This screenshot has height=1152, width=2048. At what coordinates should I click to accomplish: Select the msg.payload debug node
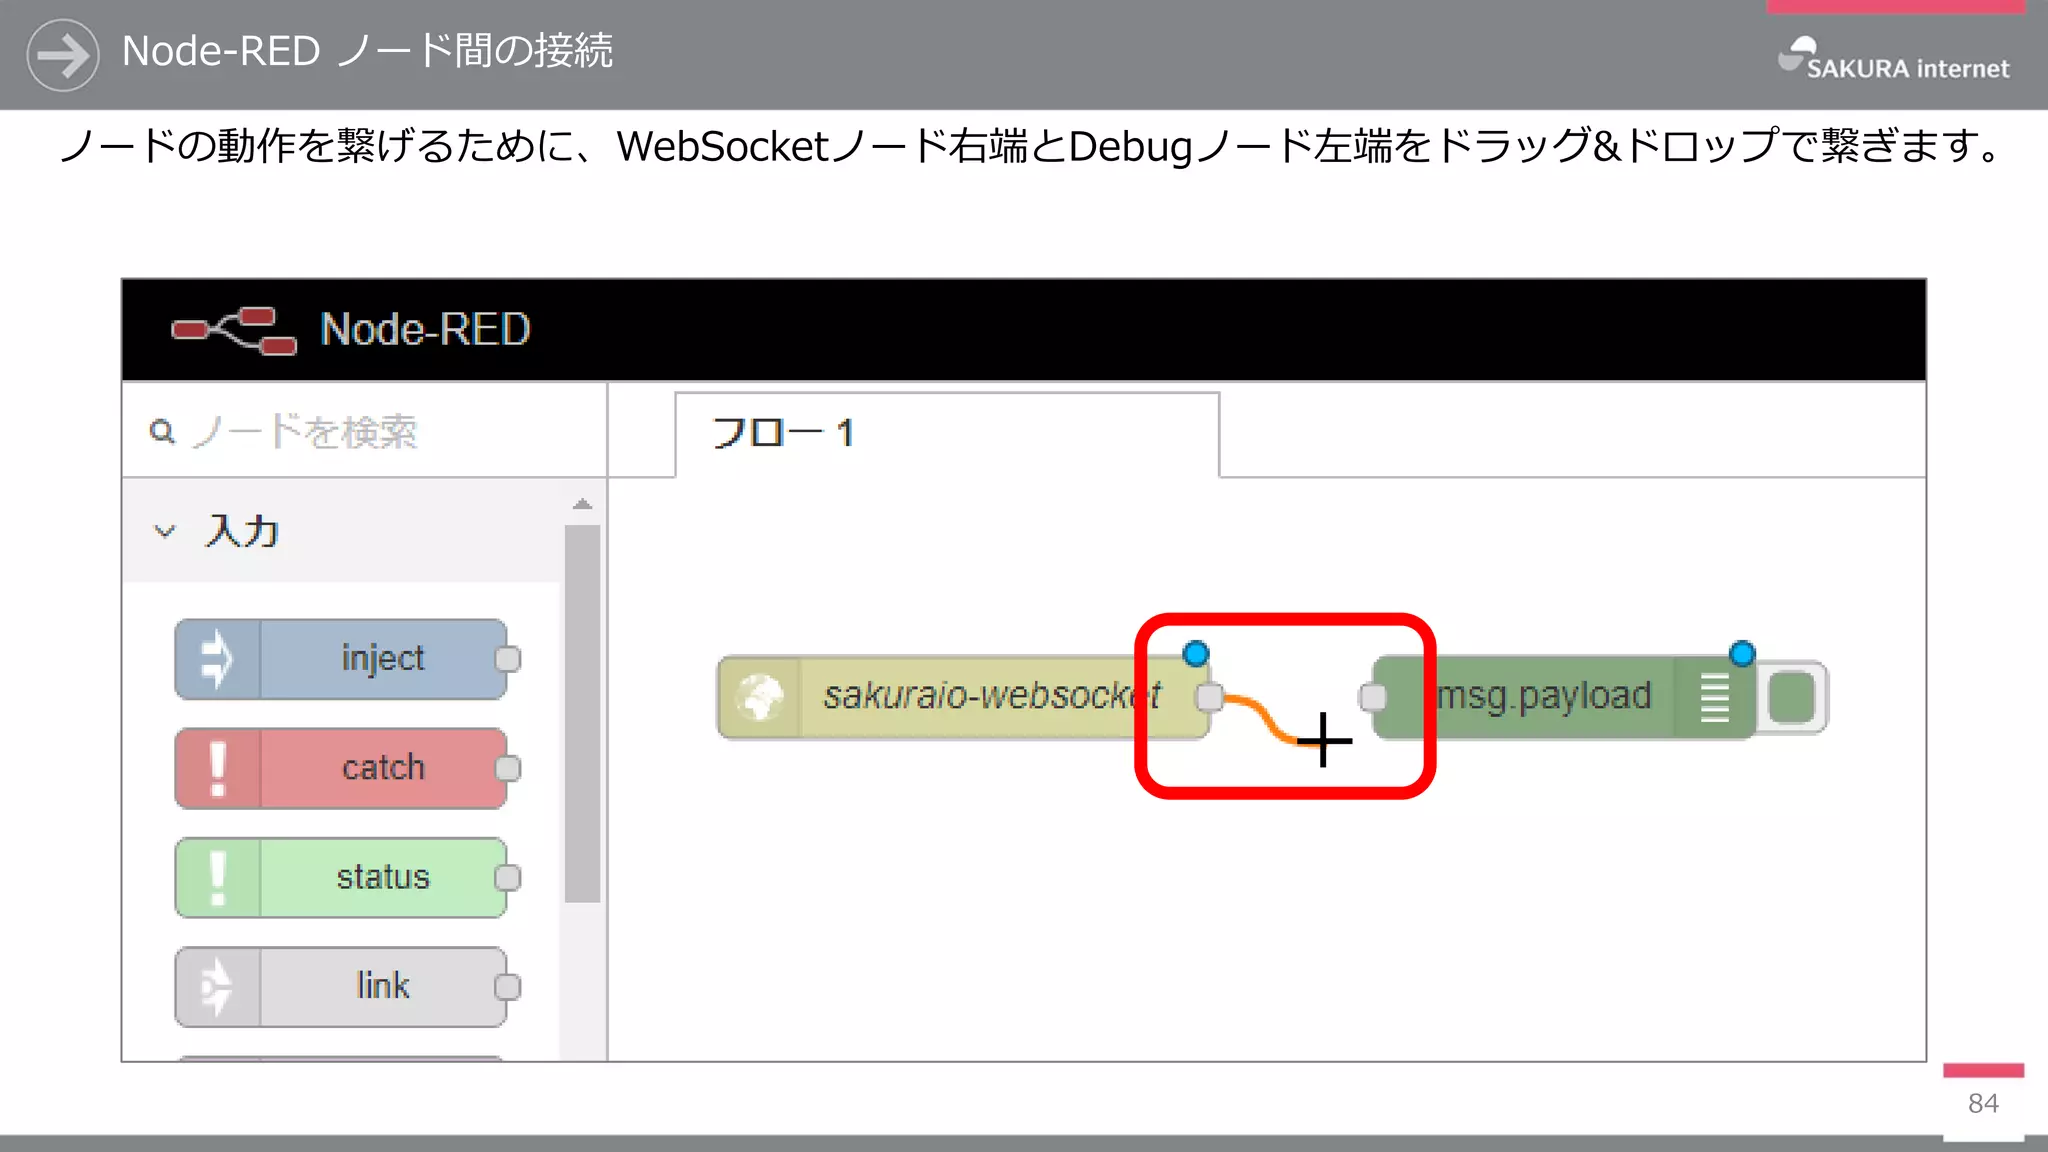pos(1564,697)
